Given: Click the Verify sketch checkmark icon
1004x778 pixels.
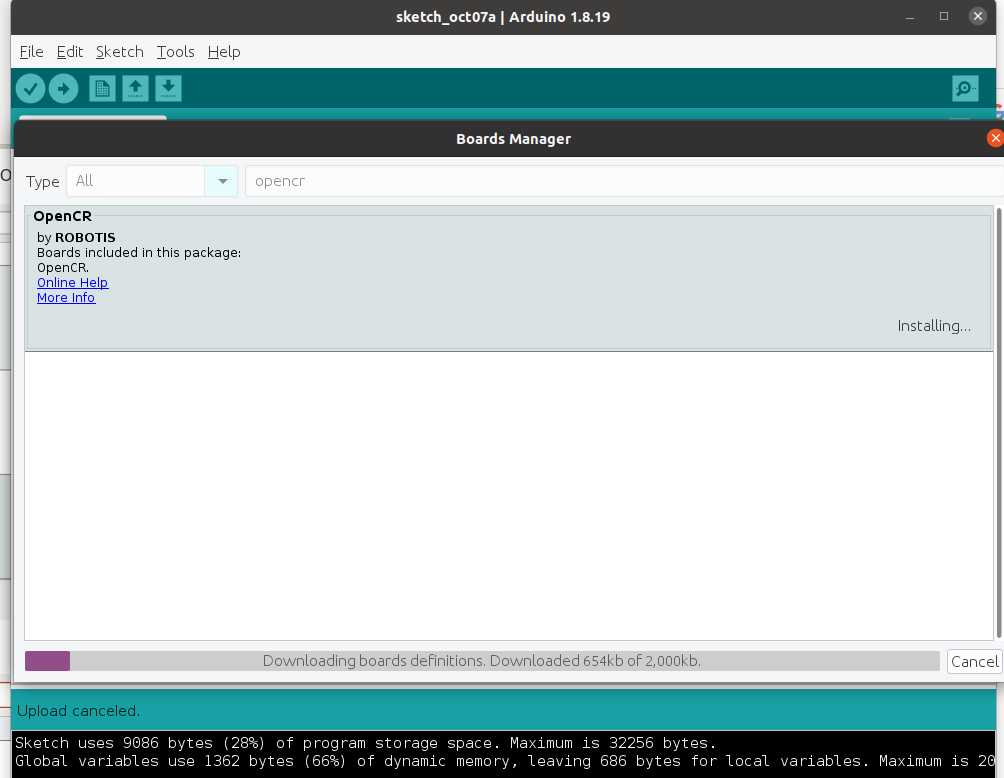Looking at the screenshot, I should coord(30,88).
